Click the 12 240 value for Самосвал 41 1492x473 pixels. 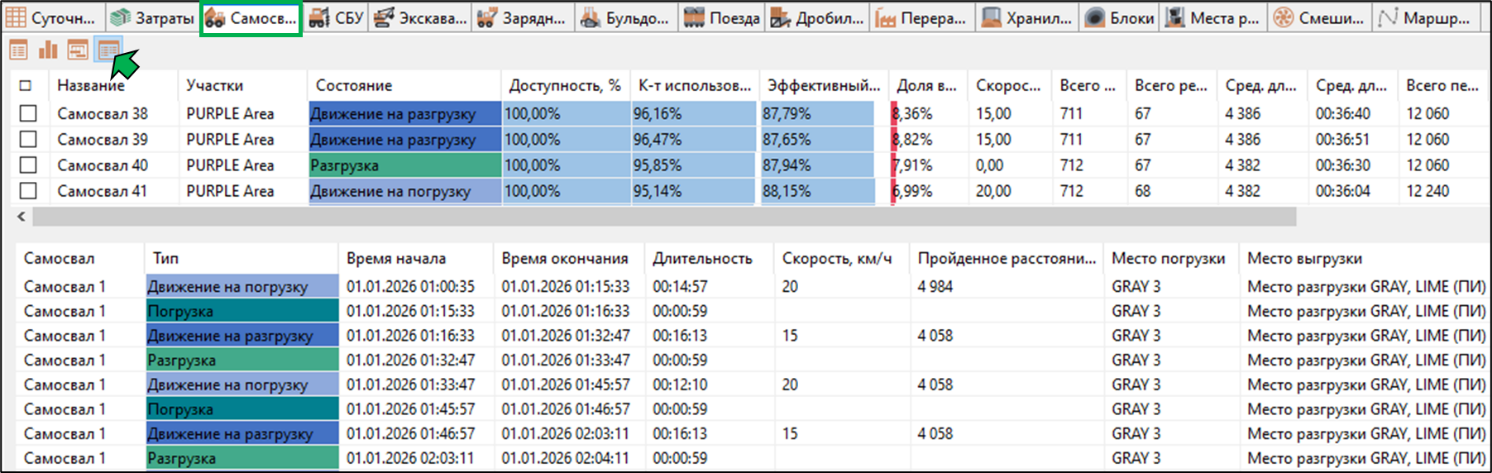pos(1427,191)
